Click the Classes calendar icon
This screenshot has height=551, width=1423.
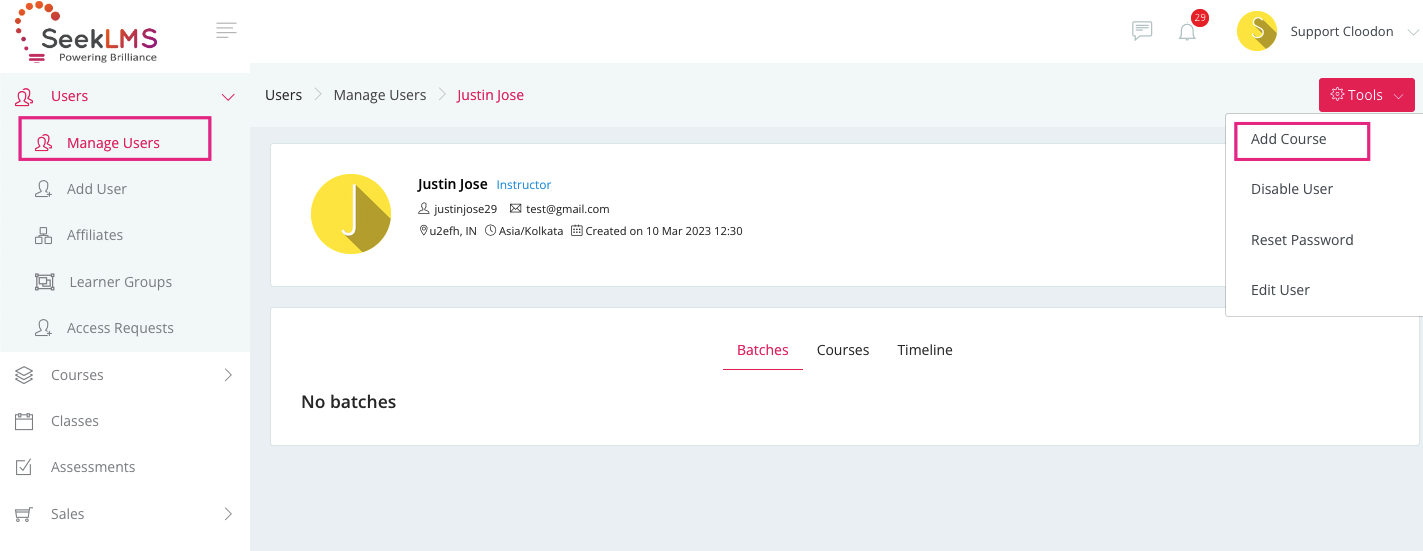[x=25, y=421]
